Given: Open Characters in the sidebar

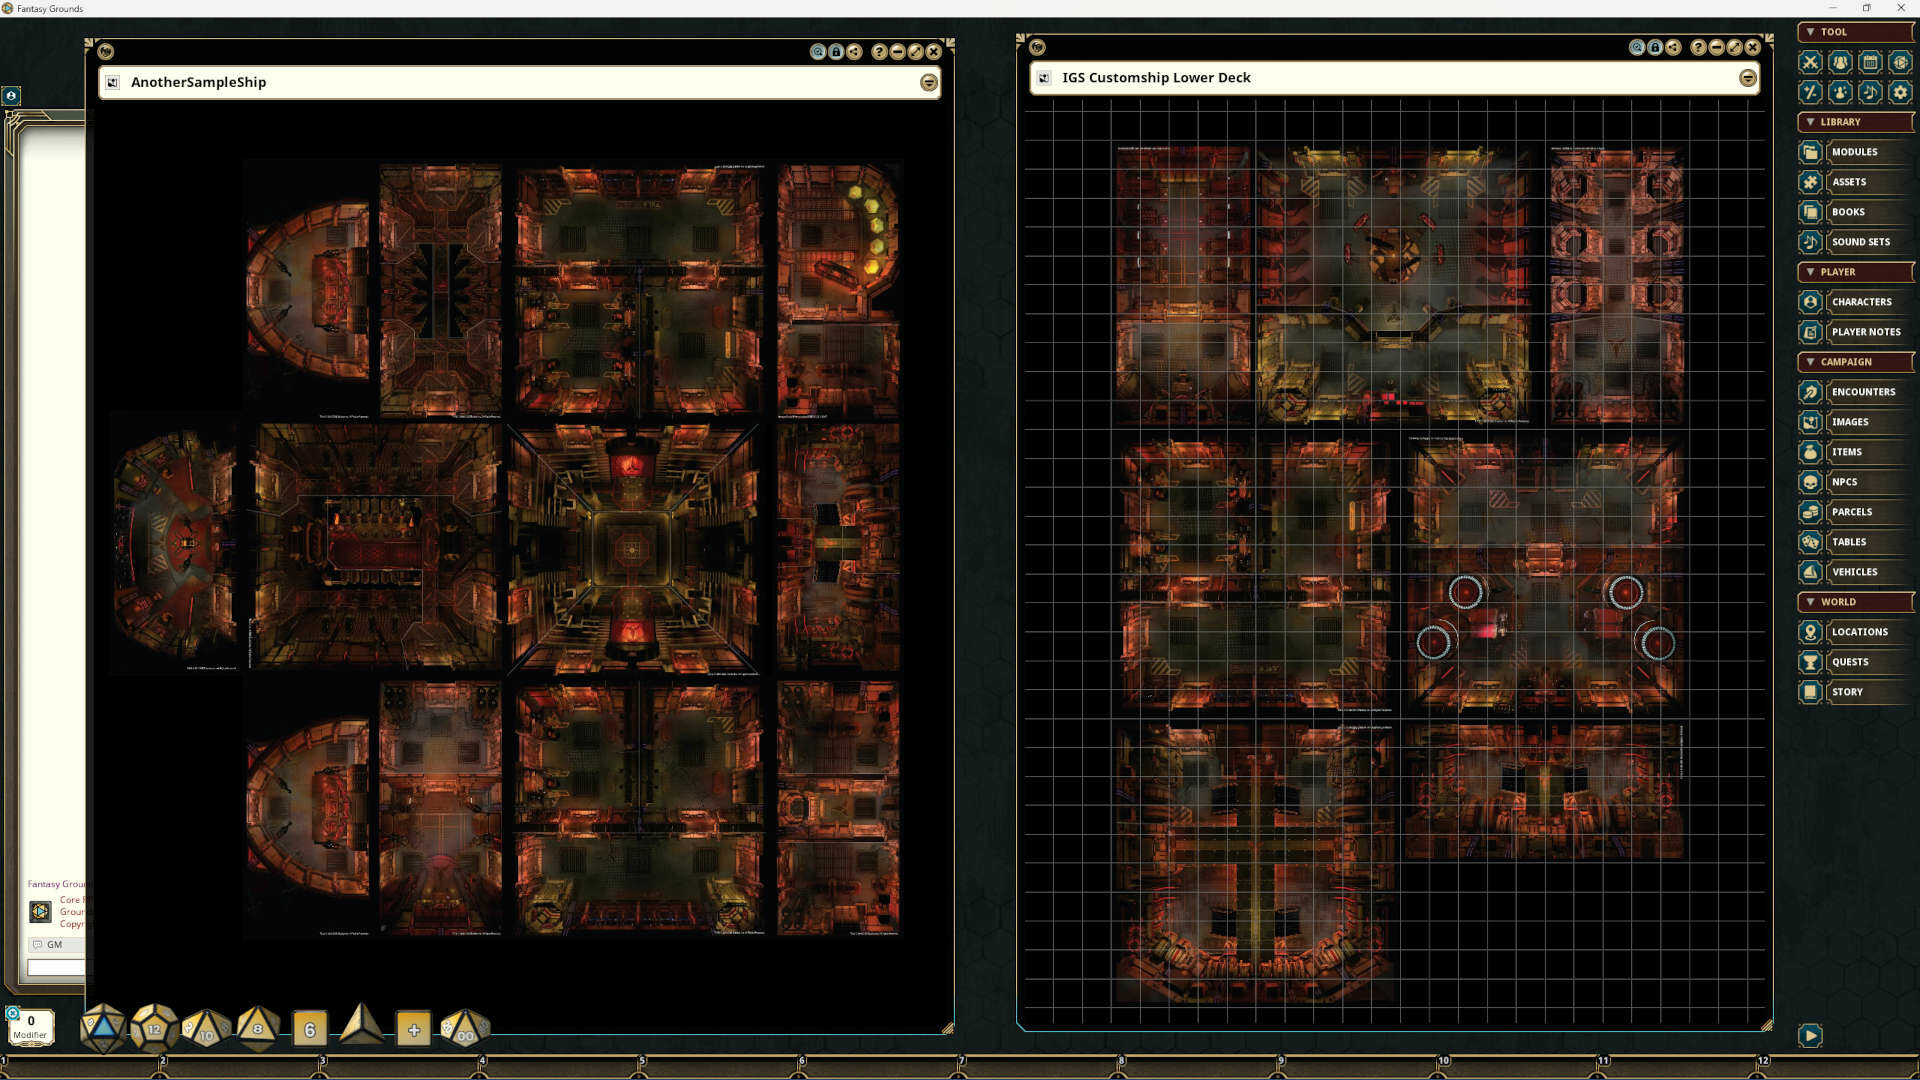Looking at the screenshot, I should pos(1856,302).
